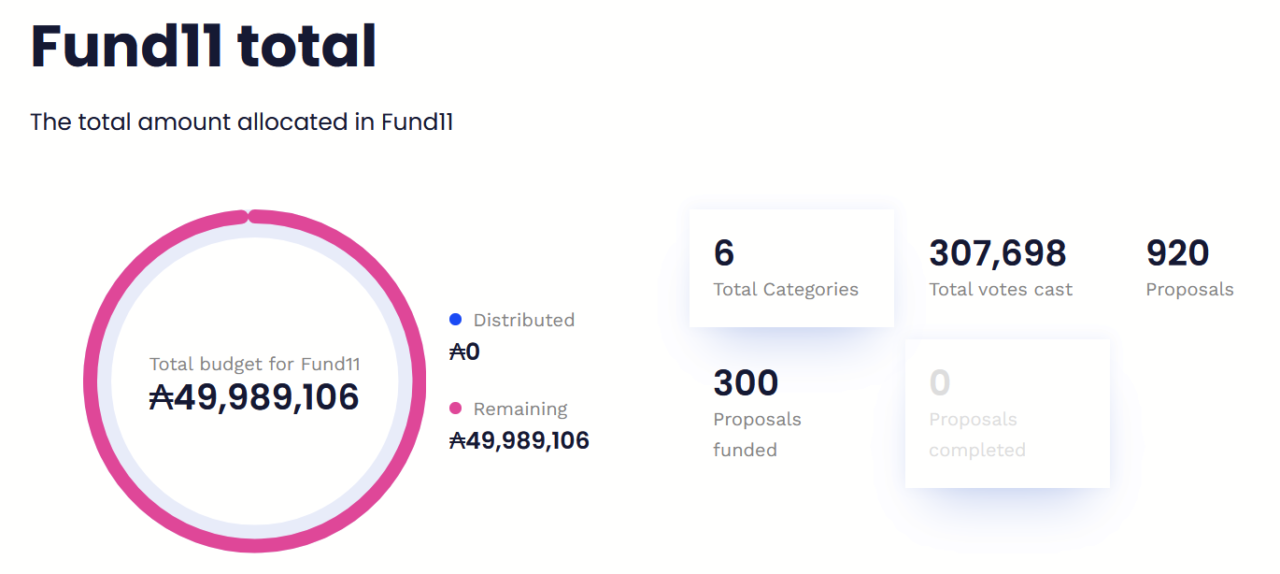
Task: Click the Remaining legend label
Action: 520,409
